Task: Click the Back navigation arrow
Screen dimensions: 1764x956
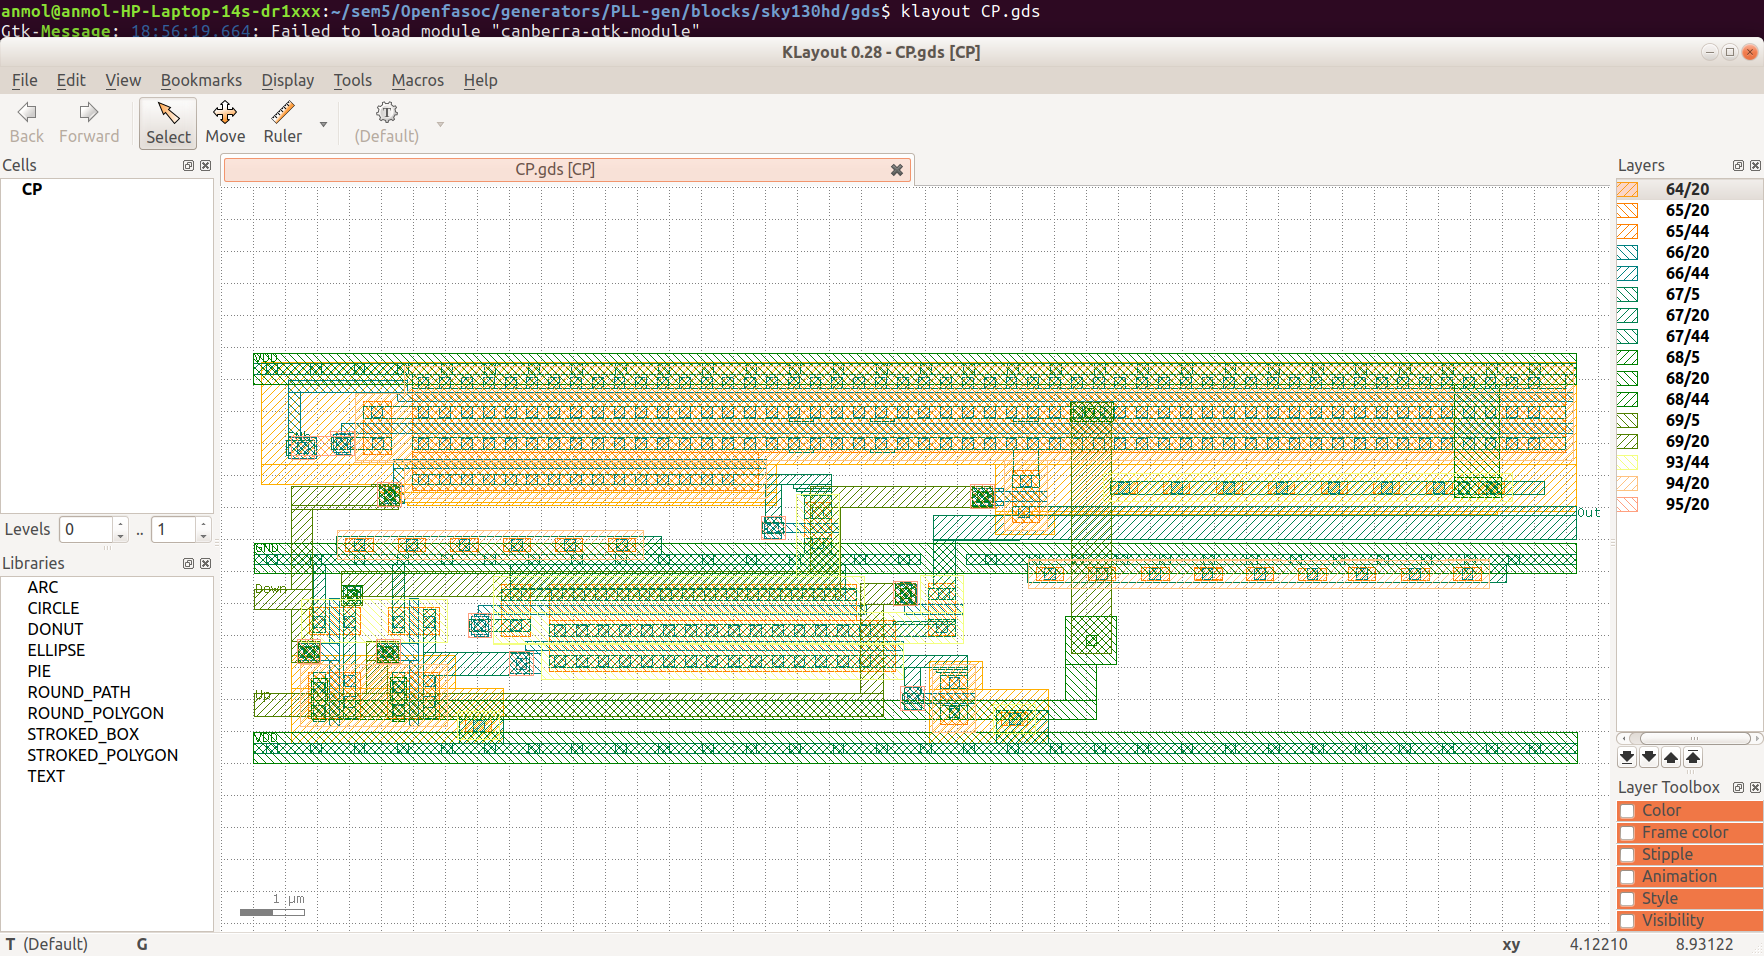Action: click(x=26, y=122)
